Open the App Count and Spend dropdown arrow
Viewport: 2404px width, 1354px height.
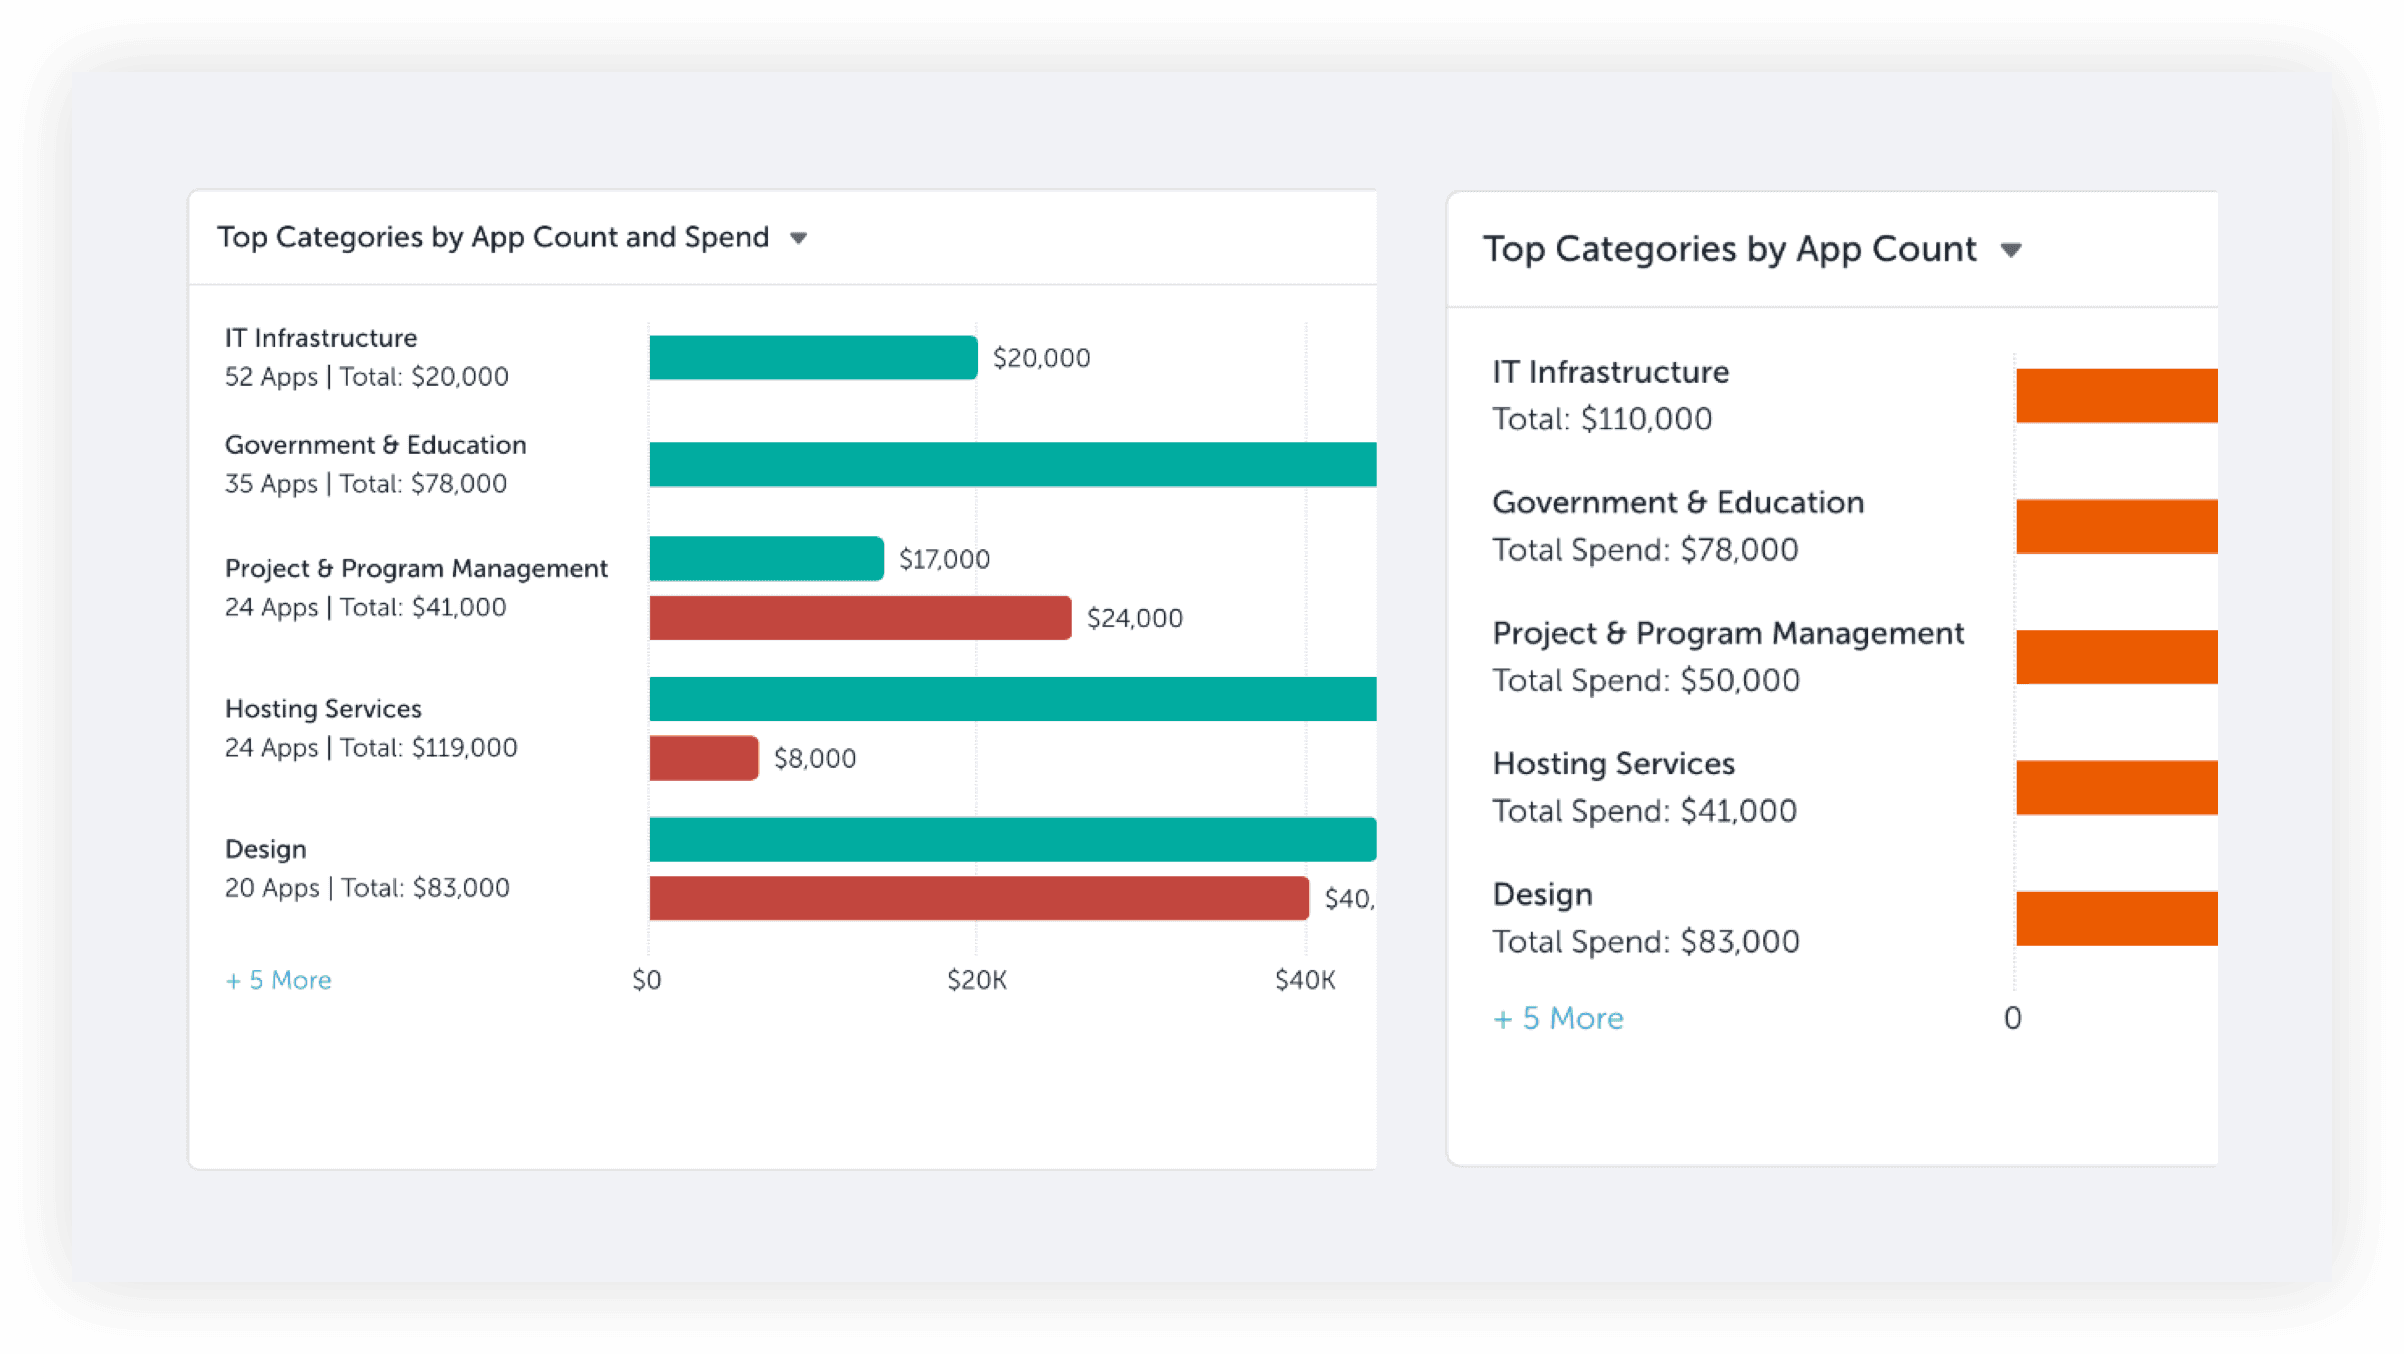pyautogui.click(x=798, y=238)
